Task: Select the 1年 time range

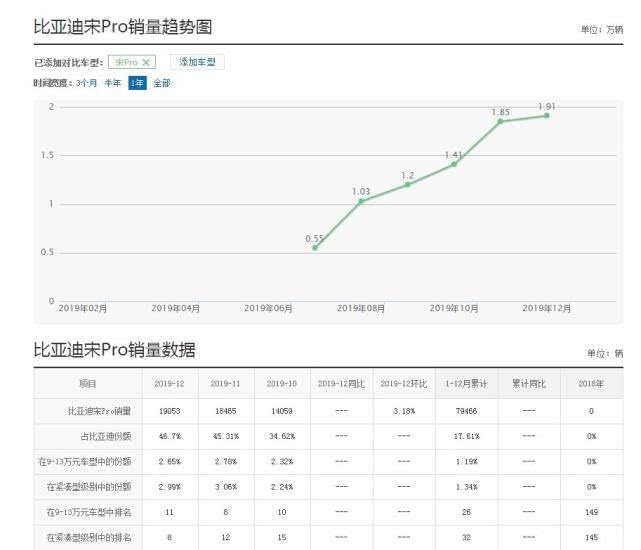Action: coord(137,83)
